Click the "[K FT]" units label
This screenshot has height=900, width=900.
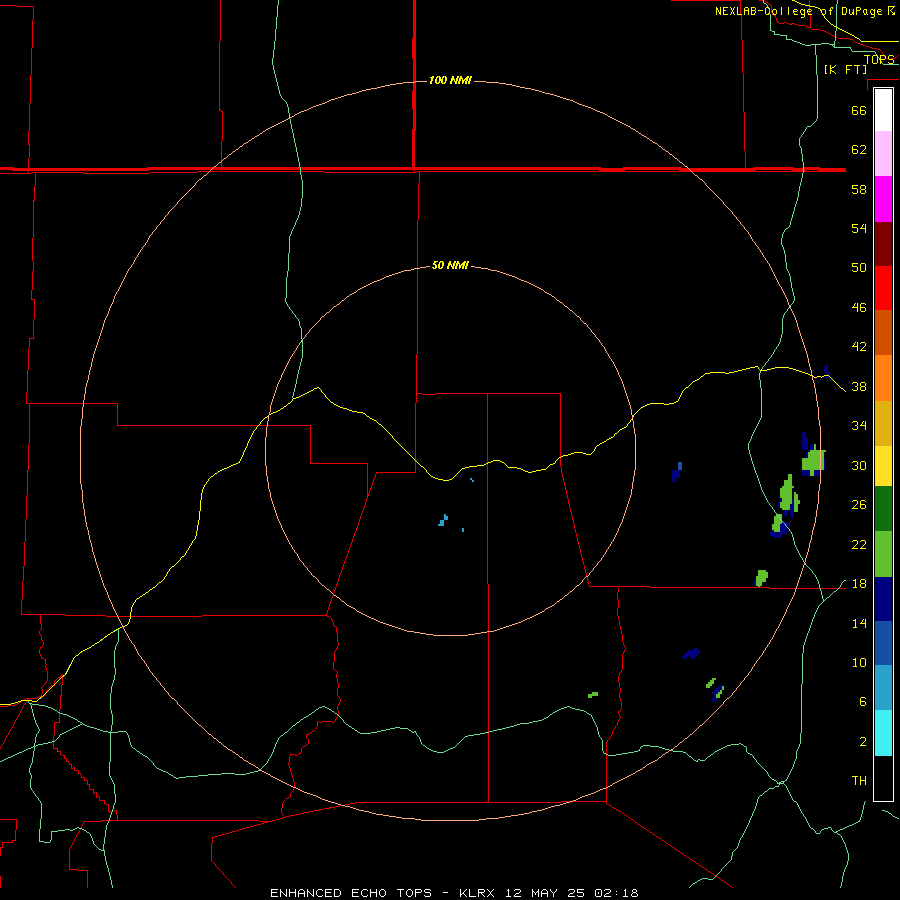[x=846, y=69]
